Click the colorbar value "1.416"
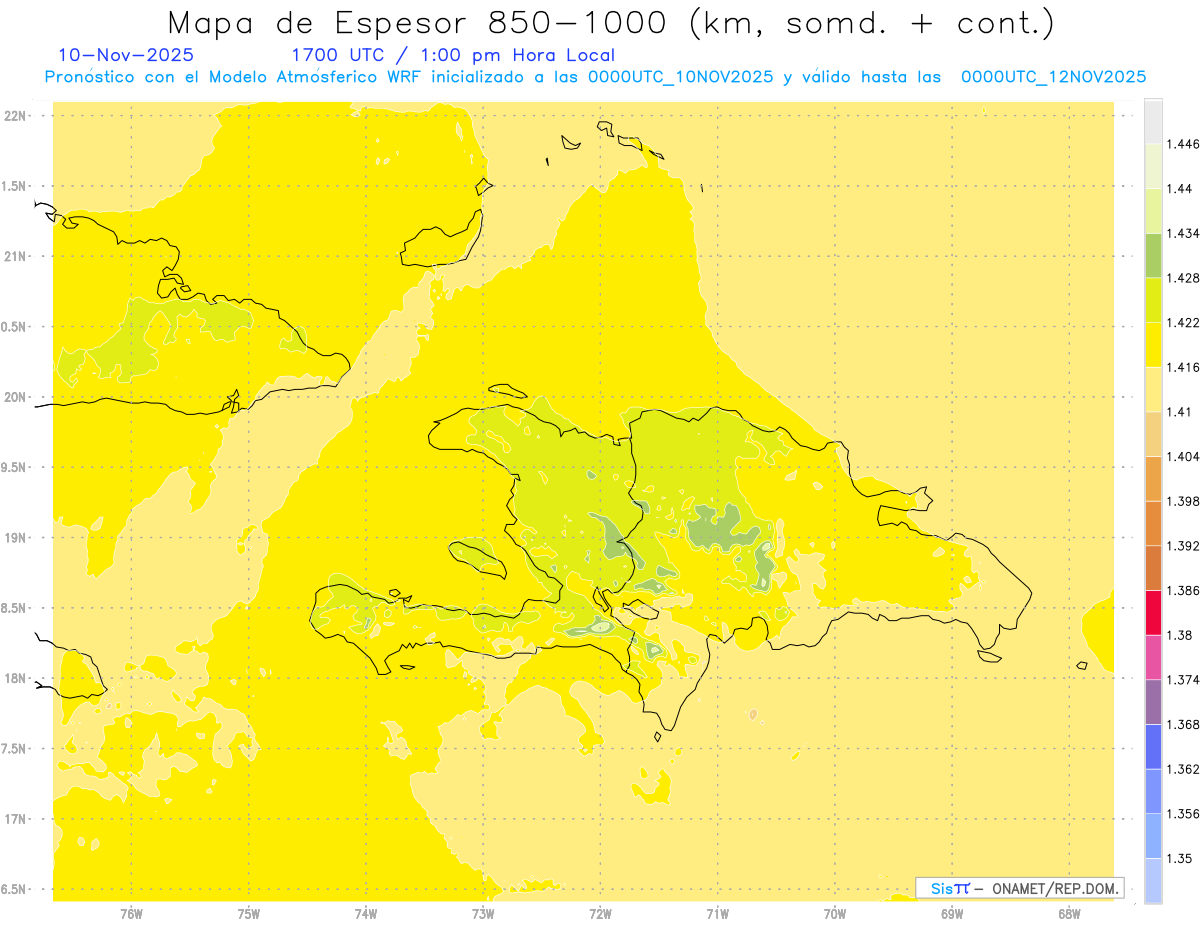The width and height of the screenshot is (1200, 927). 1182,367
